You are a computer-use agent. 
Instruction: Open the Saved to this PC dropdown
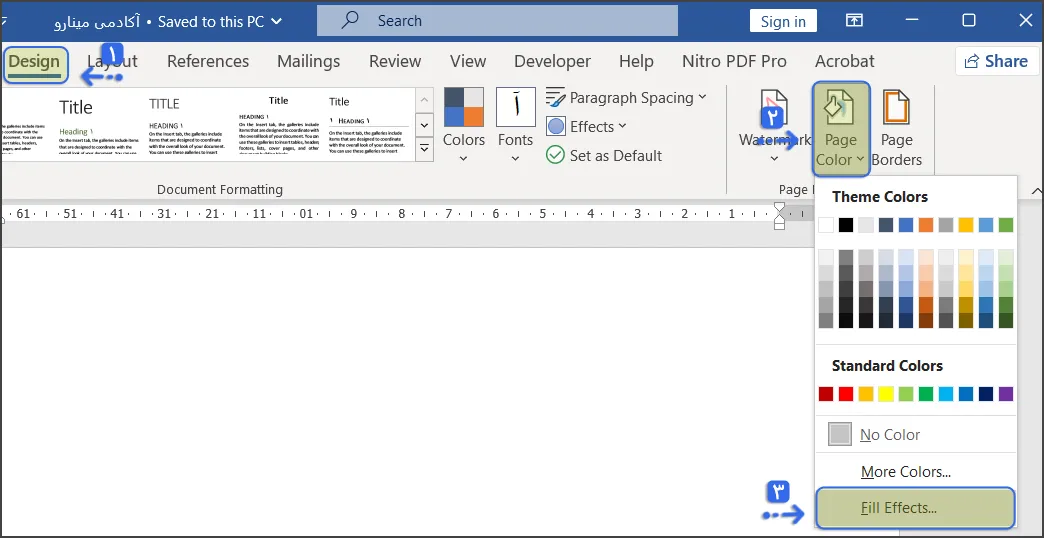(x=220, y=21)
